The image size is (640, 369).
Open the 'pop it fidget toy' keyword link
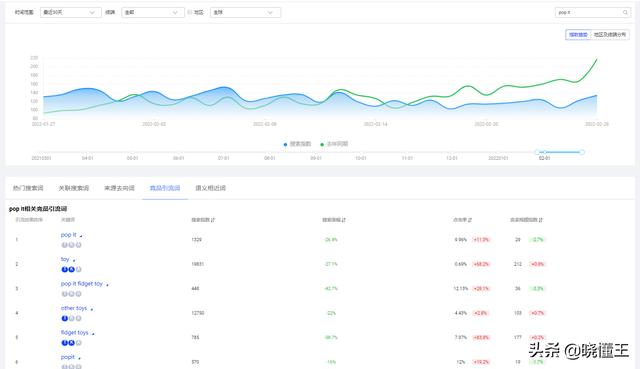click(x=82, y=284)
